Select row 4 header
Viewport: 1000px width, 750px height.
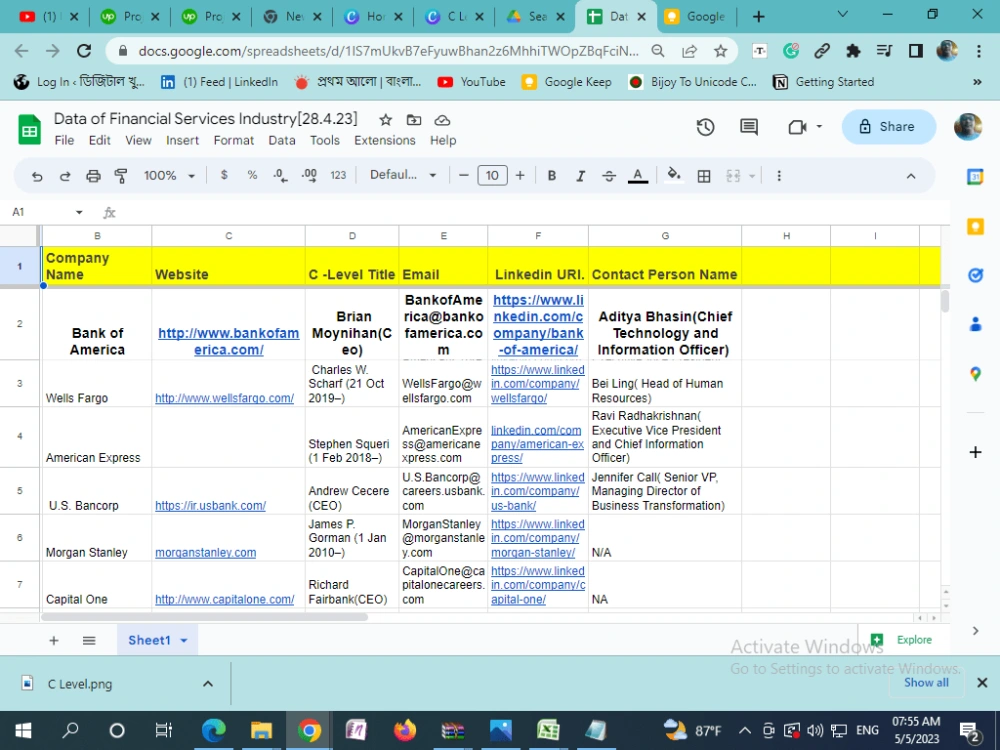coord(20,436)
